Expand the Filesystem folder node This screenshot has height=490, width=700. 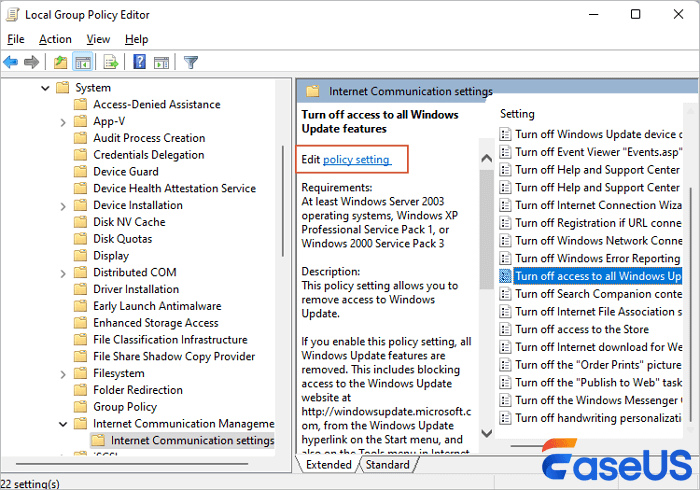[x=64, y=373]
